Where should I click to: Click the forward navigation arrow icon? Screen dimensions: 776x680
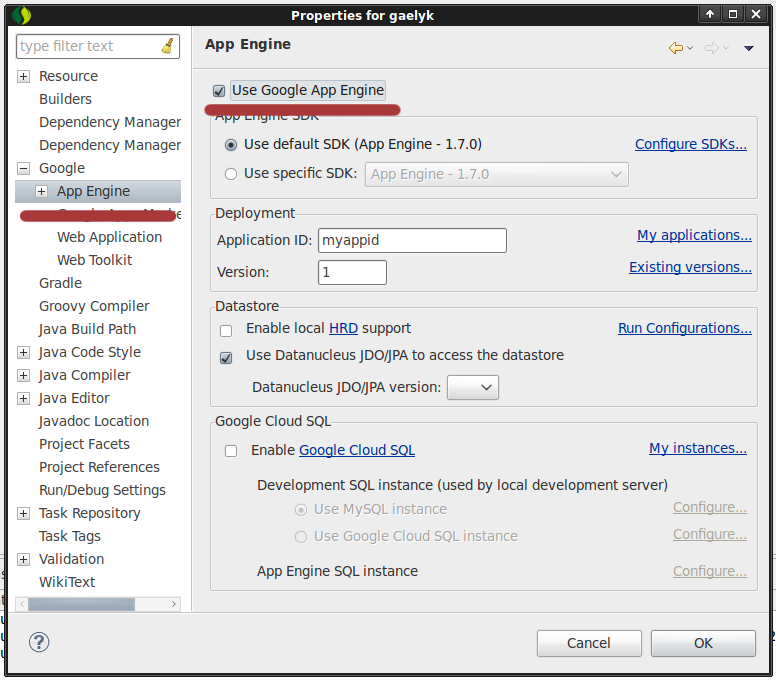click(x=712, y=48)
